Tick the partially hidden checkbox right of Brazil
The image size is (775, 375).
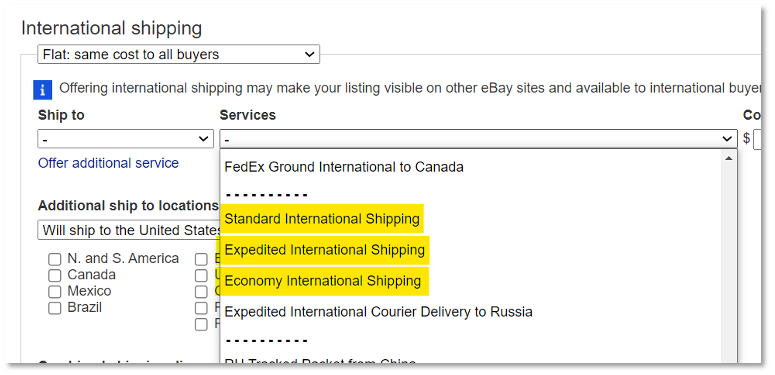201,308
